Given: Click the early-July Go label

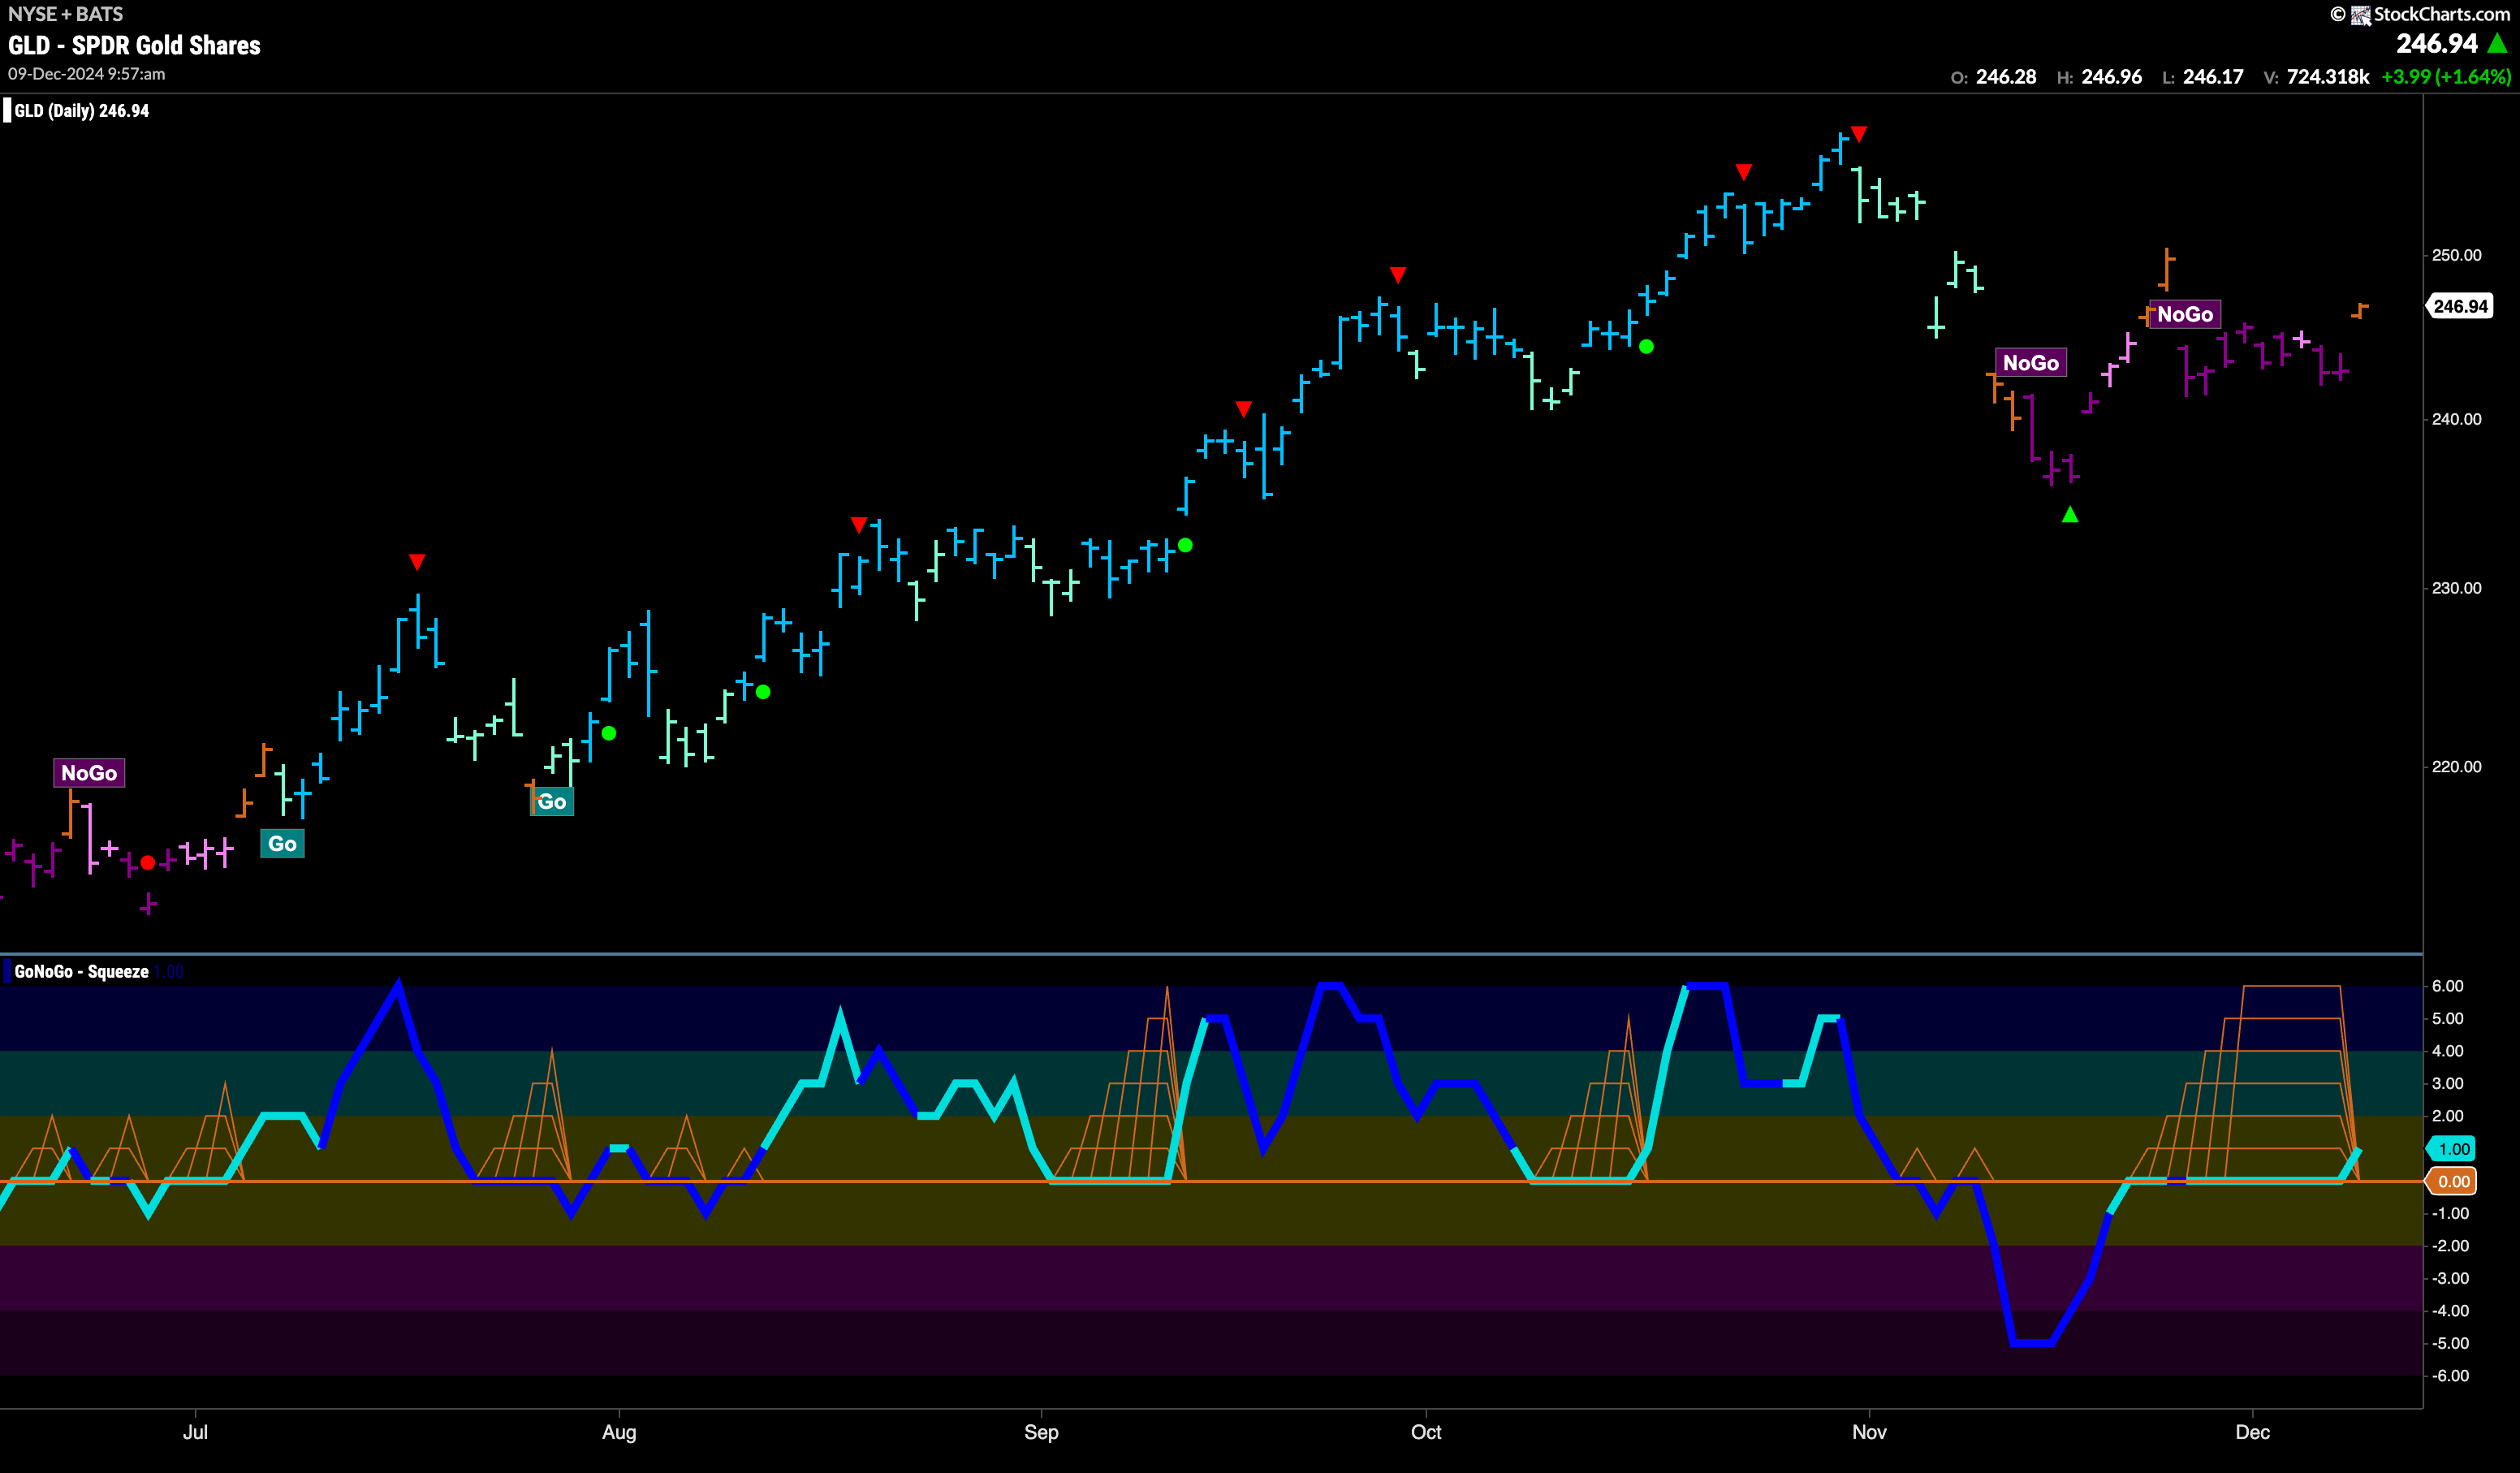Looking at the screenshot, I should pos(282,844).
